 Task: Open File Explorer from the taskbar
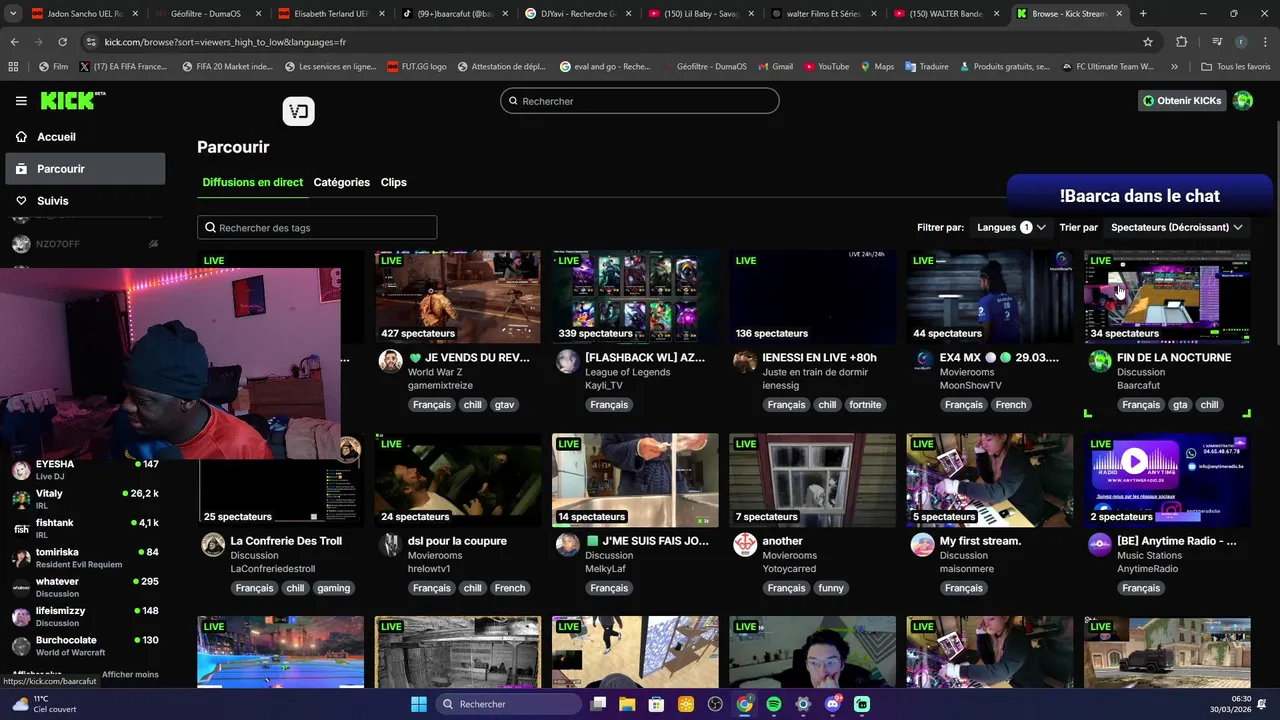tap(627, 704)
